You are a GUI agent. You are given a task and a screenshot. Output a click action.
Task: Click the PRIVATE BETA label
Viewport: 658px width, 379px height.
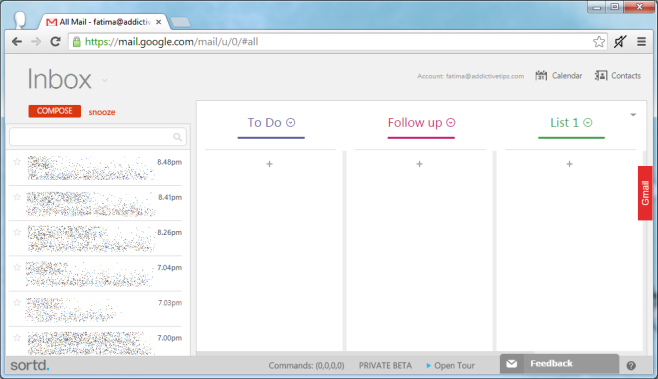point(385,366)
